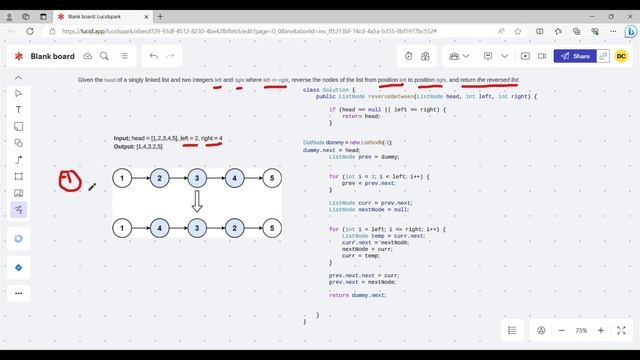The image size is (640, 360).
Task: Select node 3 in top linked list
Action: pyautogui.click(x=197, y=178)
